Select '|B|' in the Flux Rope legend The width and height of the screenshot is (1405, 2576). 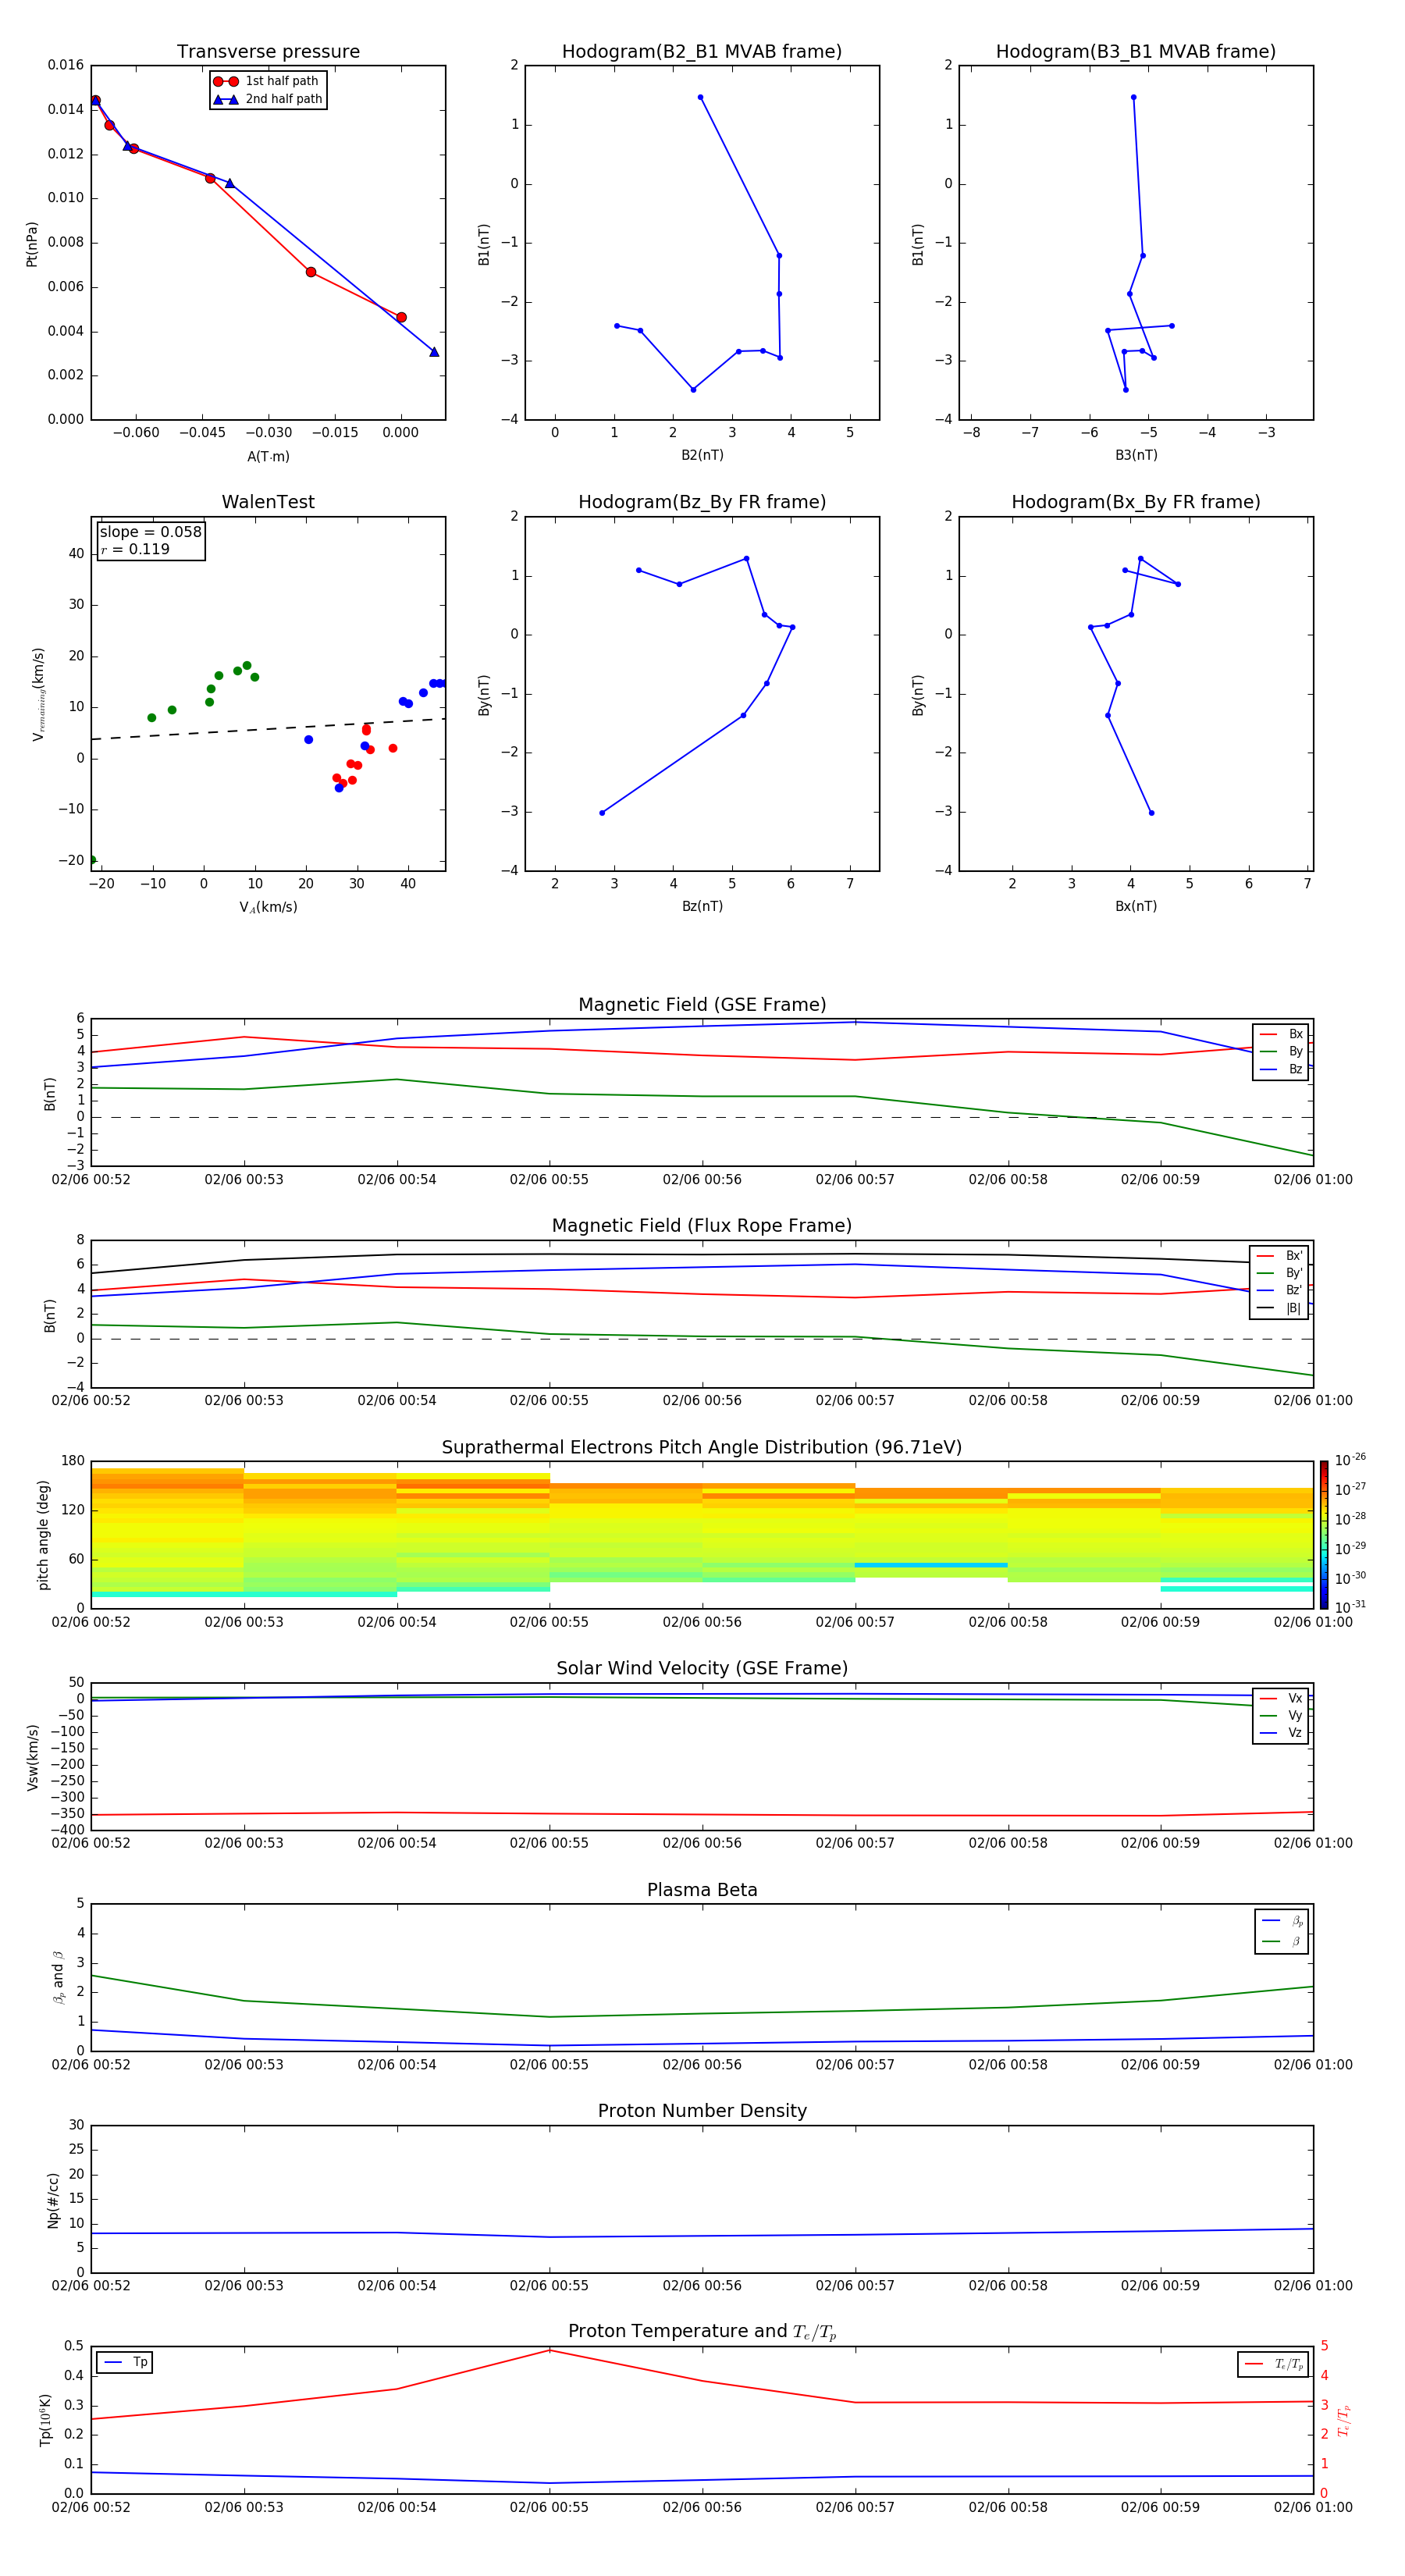click(1279, 1308)
